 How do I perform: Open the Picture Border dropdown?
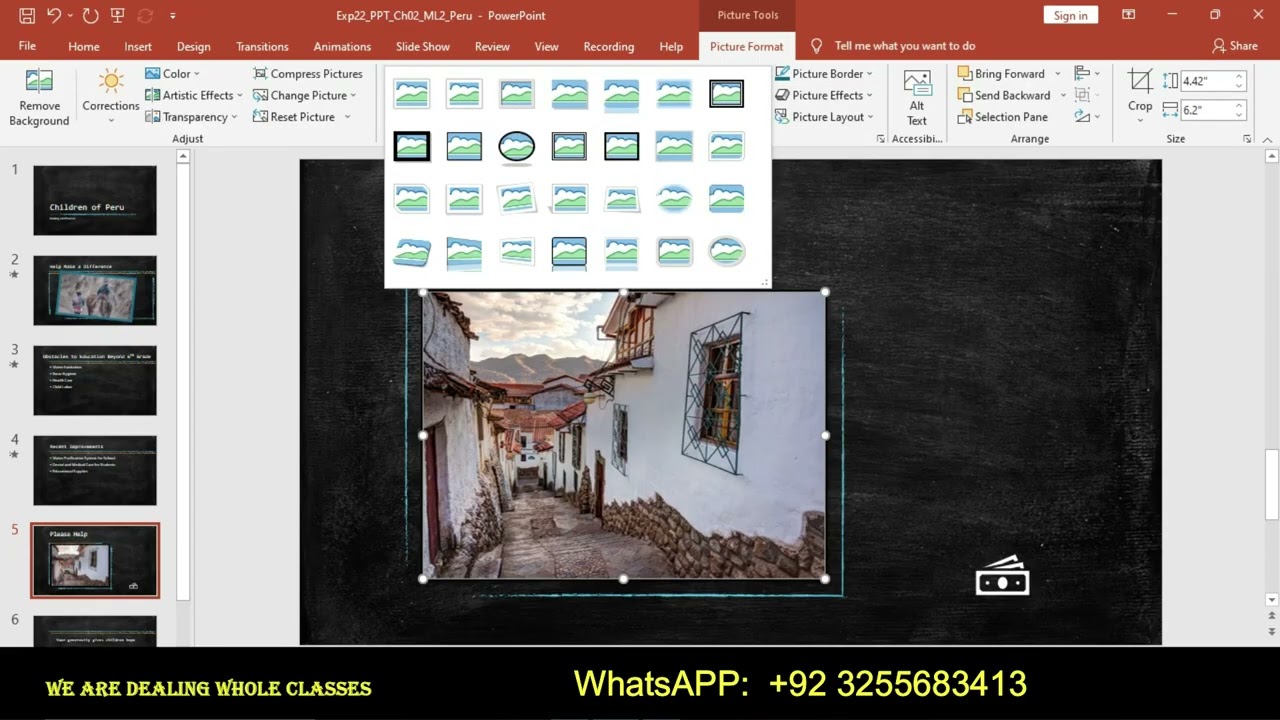824,74
